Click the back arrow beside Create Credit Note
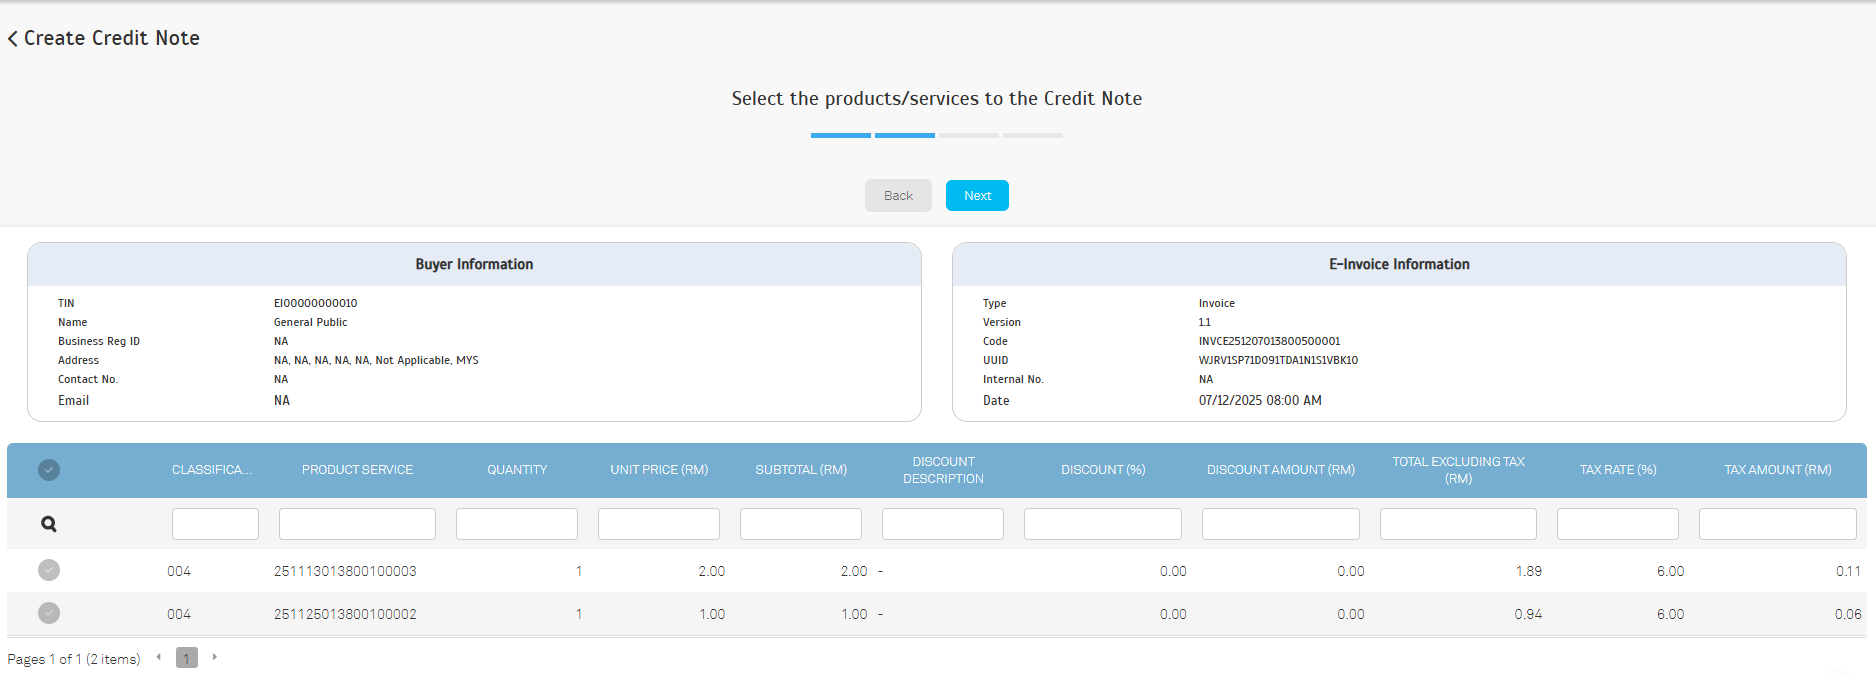The height and width of the screenshot is (673, 1876). point(13,39)
